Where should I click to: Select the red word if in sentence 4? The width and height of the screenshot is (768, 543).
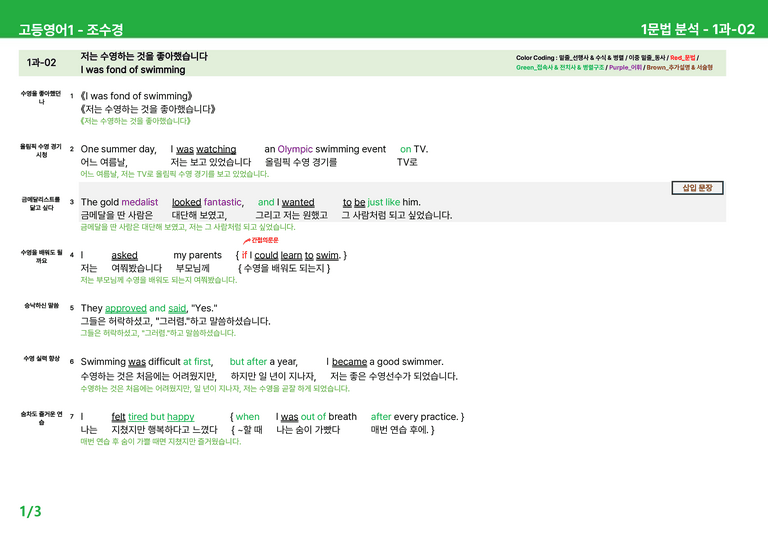pos(244,256)
